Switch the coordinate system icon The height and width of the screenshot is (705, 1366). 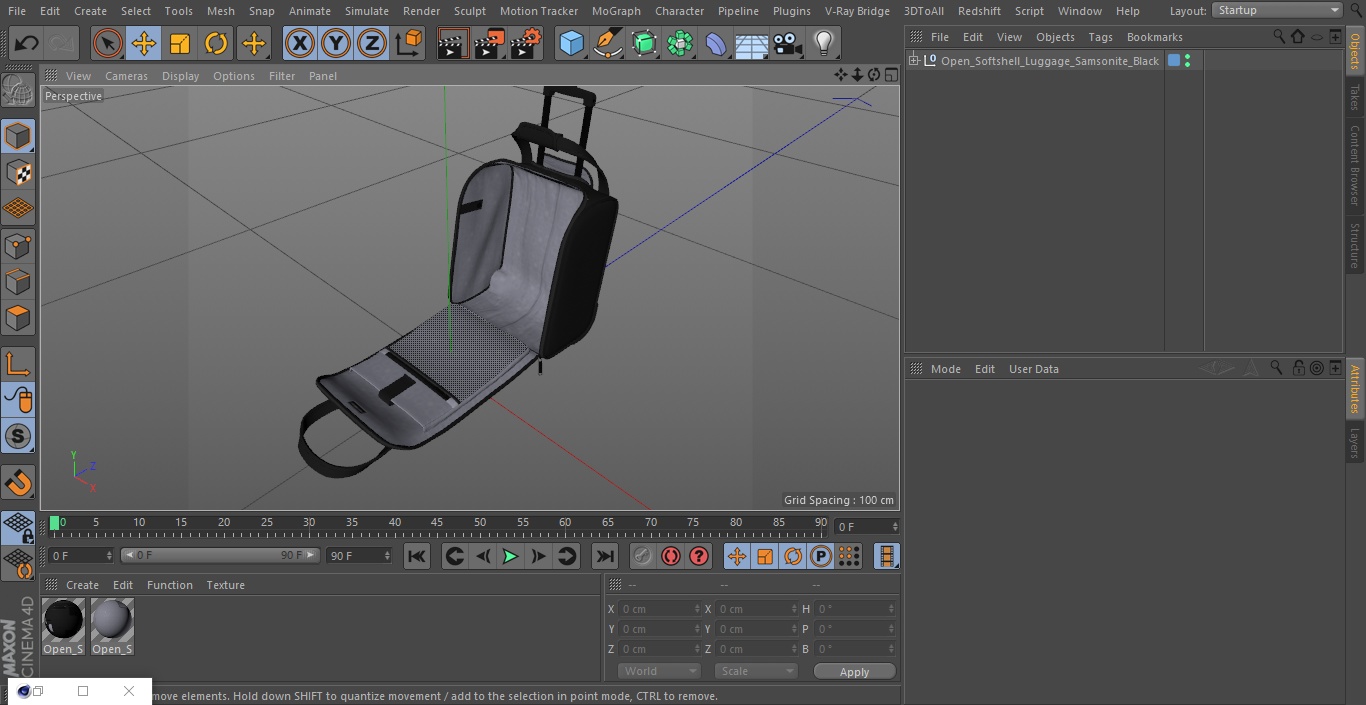(x=409, y=43)
